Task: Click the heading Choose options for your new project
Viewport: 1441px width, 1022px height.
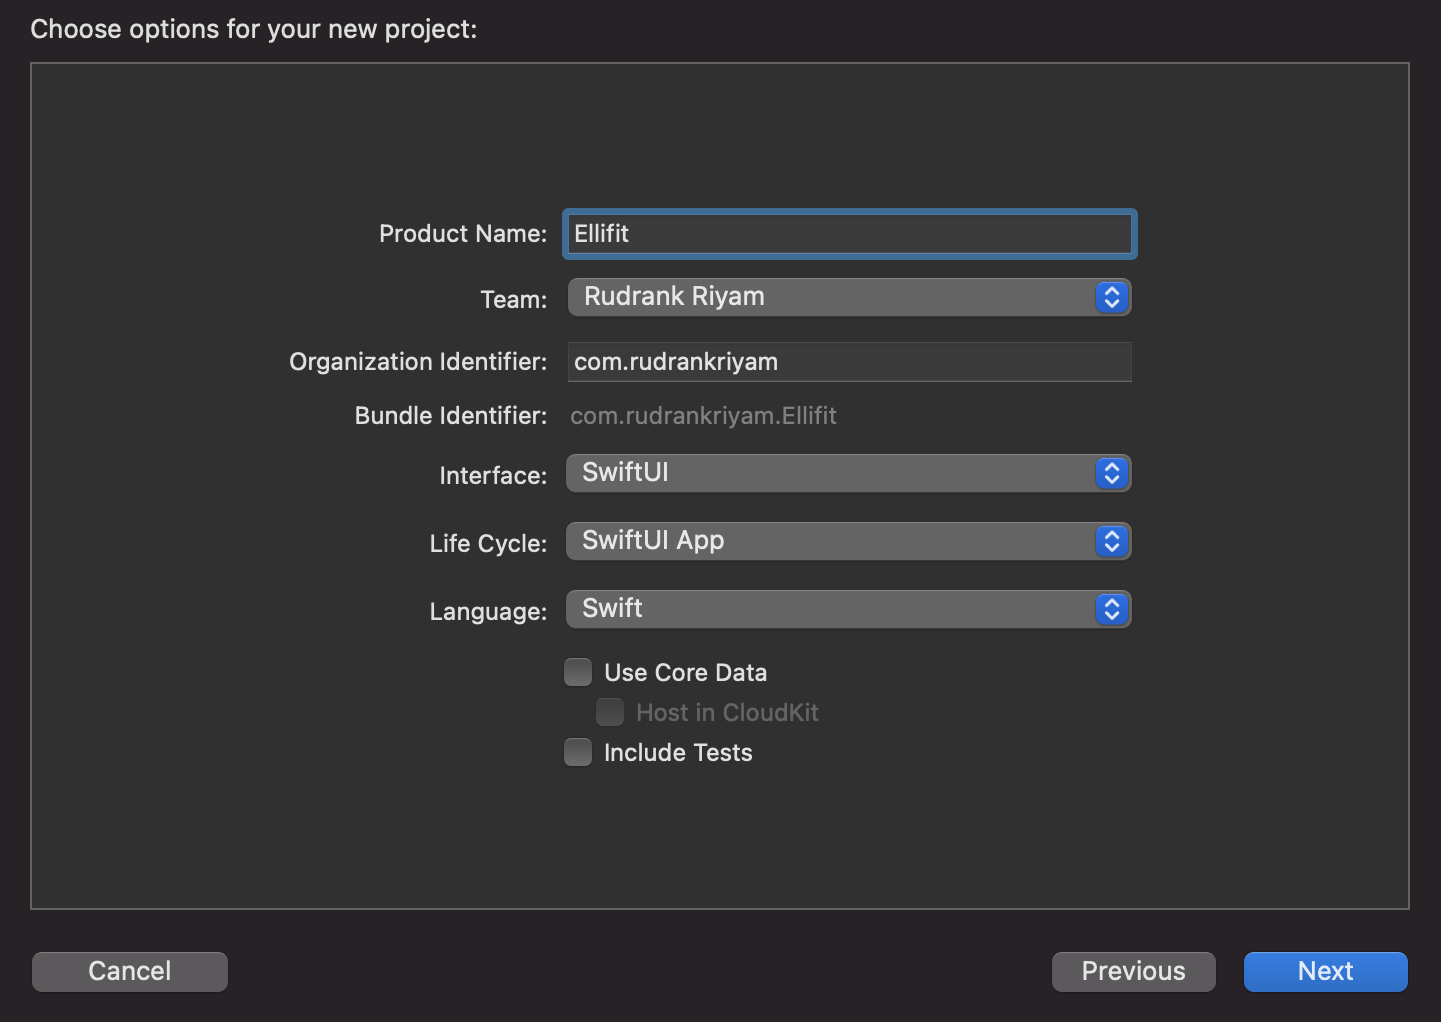Action: tap(254, 29)
